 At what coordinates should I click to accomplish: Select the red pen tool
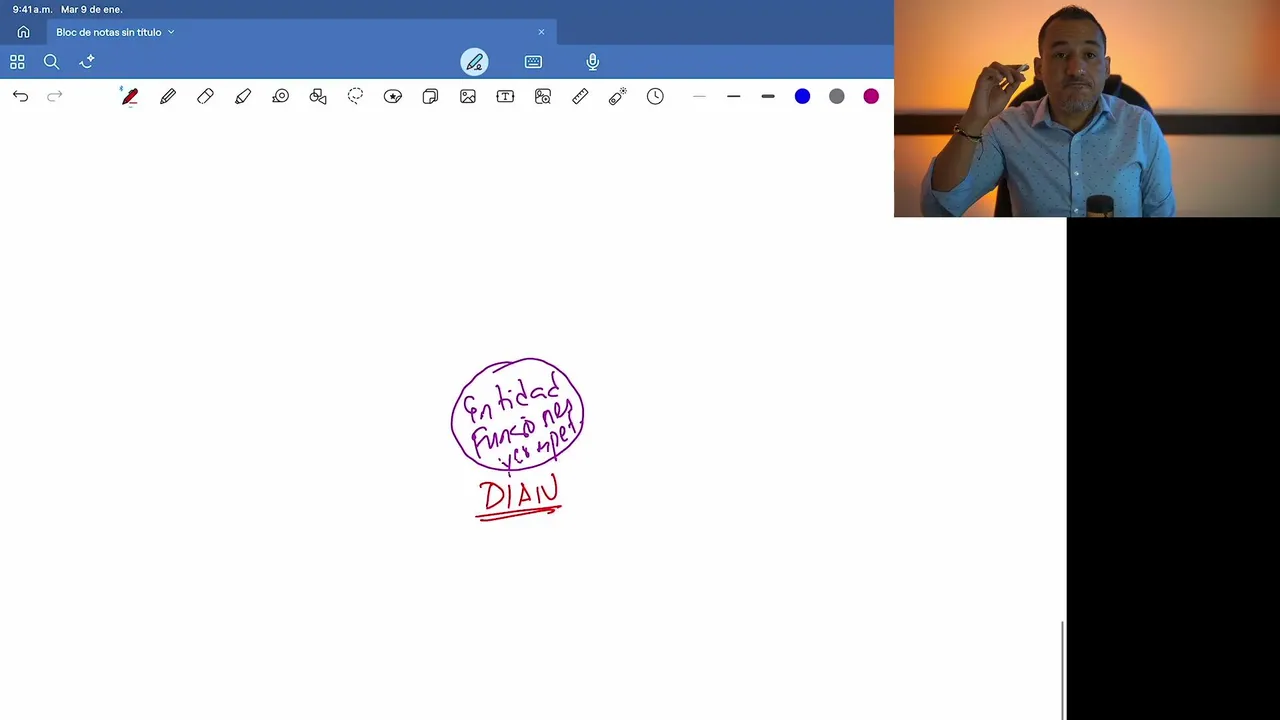pos(130,96)
